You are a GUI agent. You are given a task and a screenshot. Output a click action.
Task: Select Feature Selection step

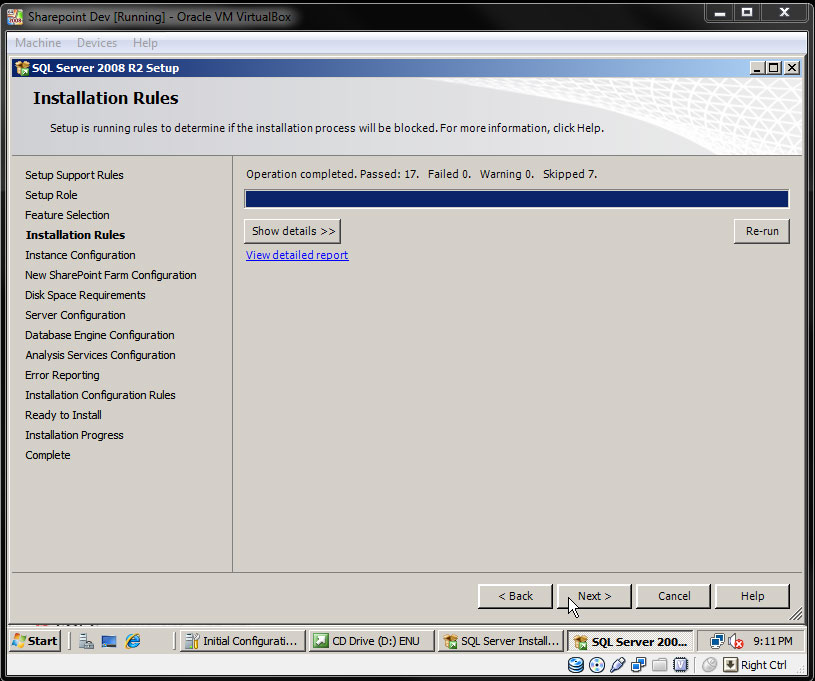click(68, 215)
